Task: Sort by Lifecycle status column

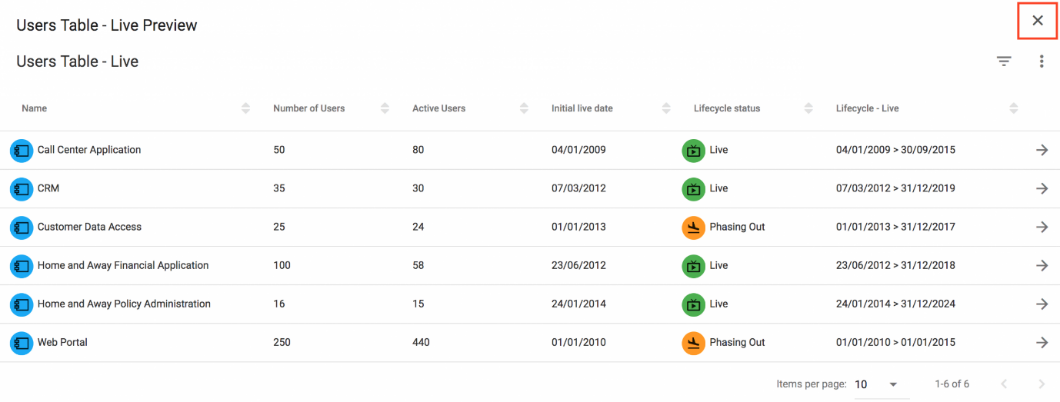Action: (x=808, y=108)
